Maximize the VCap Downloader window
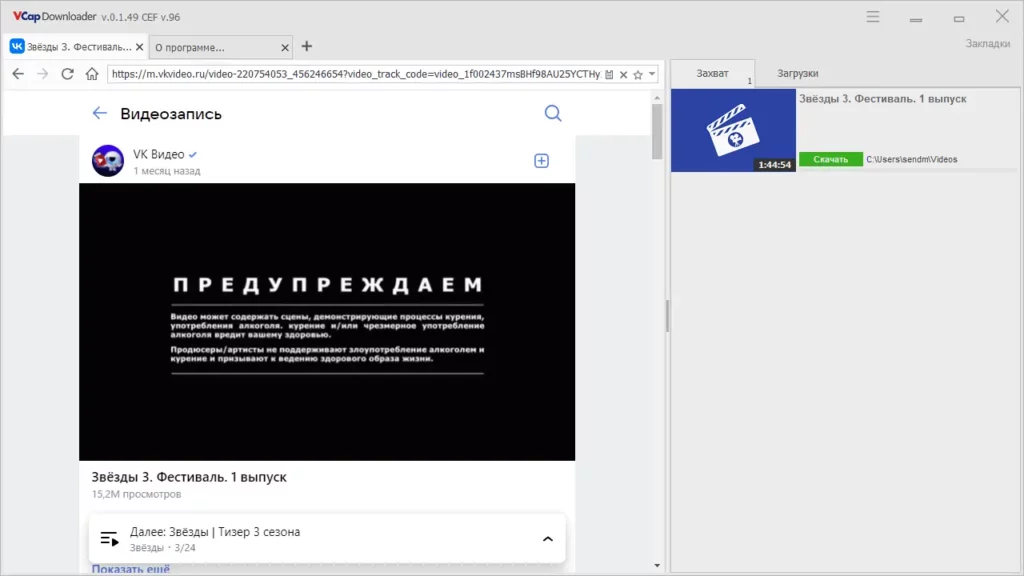The width and height of the screenshot is (1024, 576). point(959,19)
